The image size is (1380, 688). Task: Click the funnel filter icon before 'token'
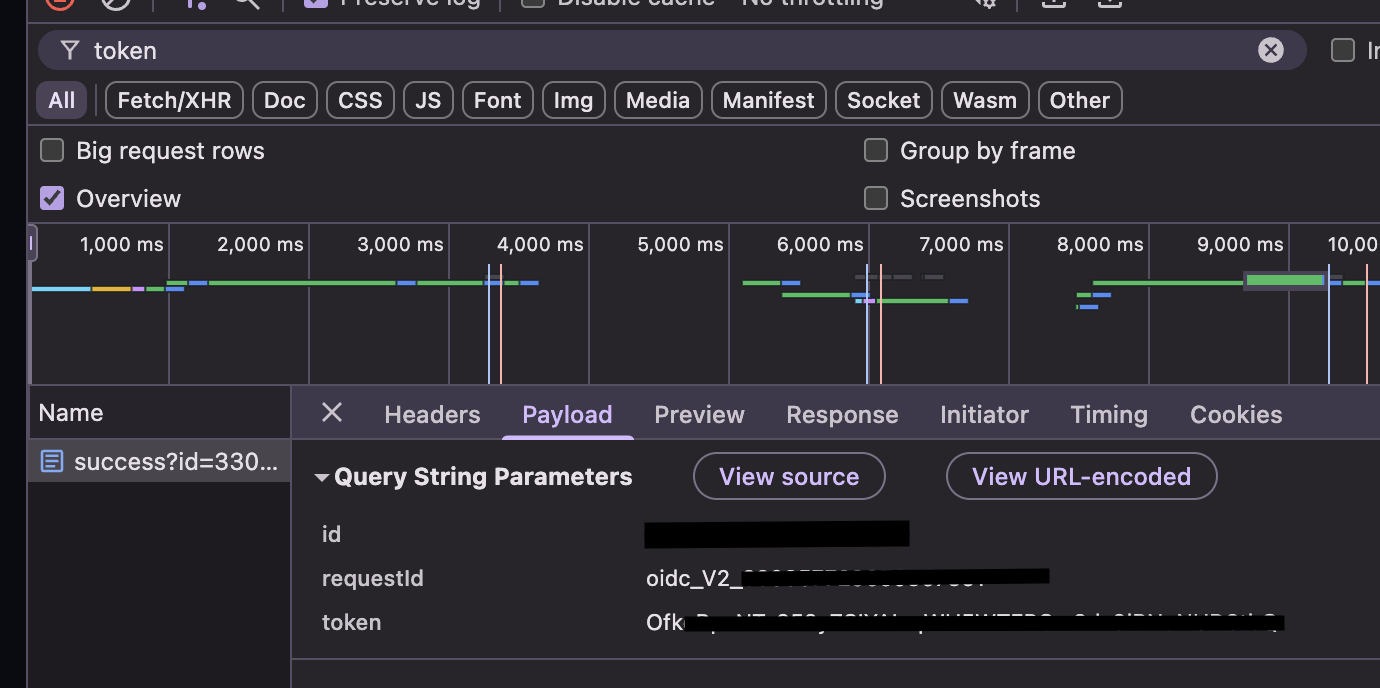69,50
